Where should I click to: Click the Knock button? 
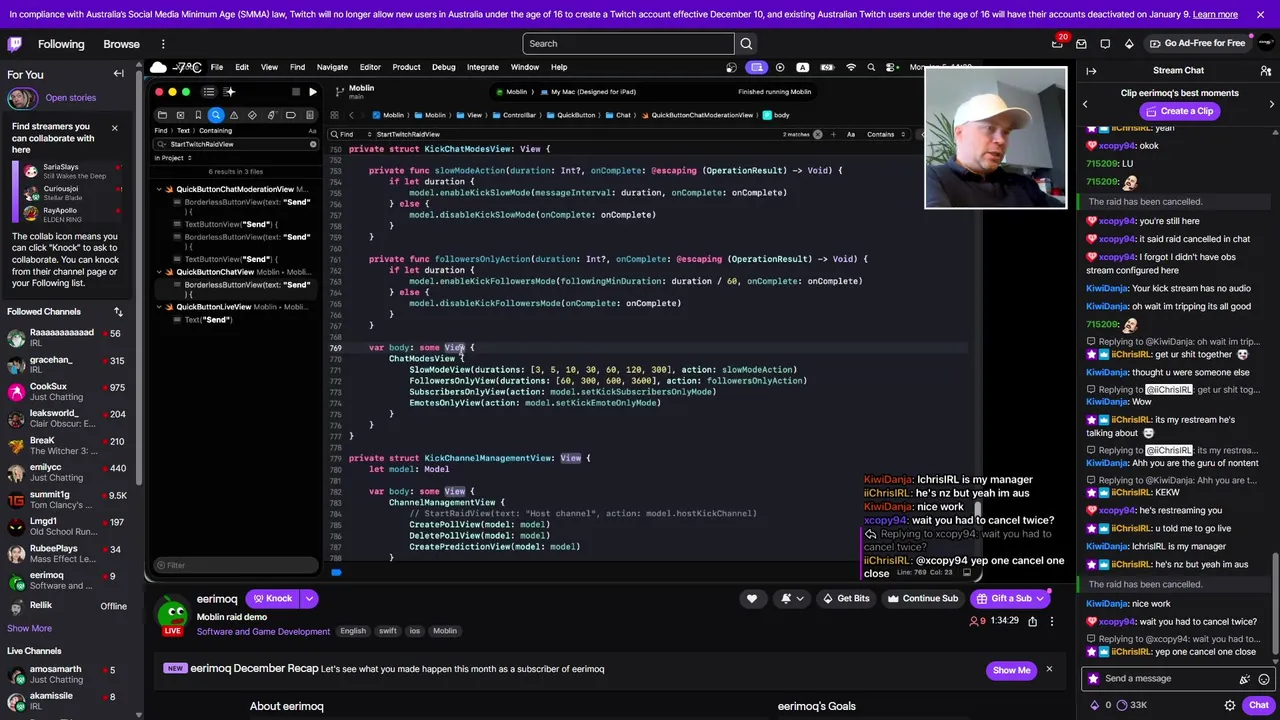pos(272,599)
